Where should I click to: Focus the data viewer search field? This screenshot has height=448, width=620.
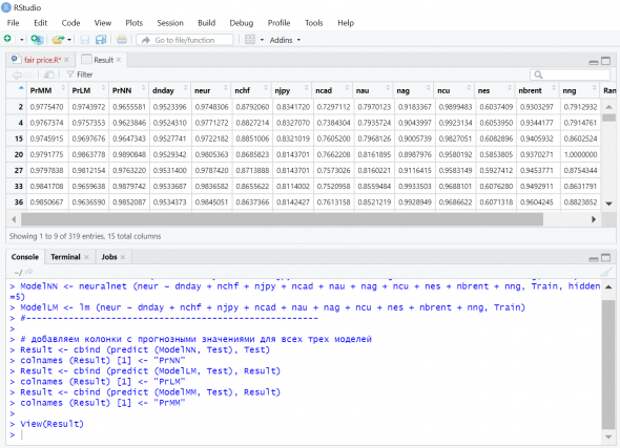pyautogui.click(x=570, y=74)
